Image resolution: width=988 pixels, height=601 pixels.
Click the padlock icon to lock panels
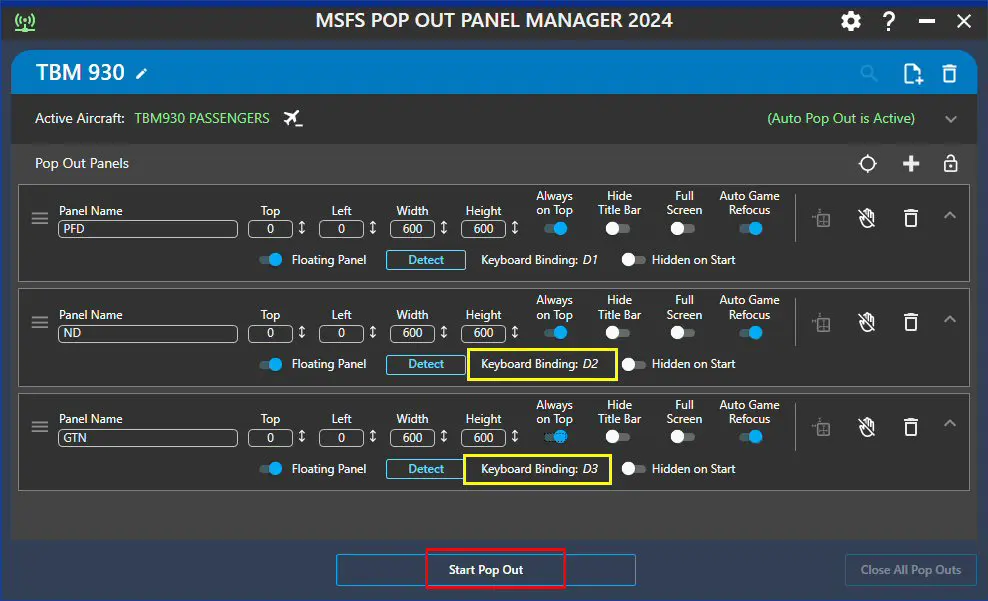pos(951,163)
